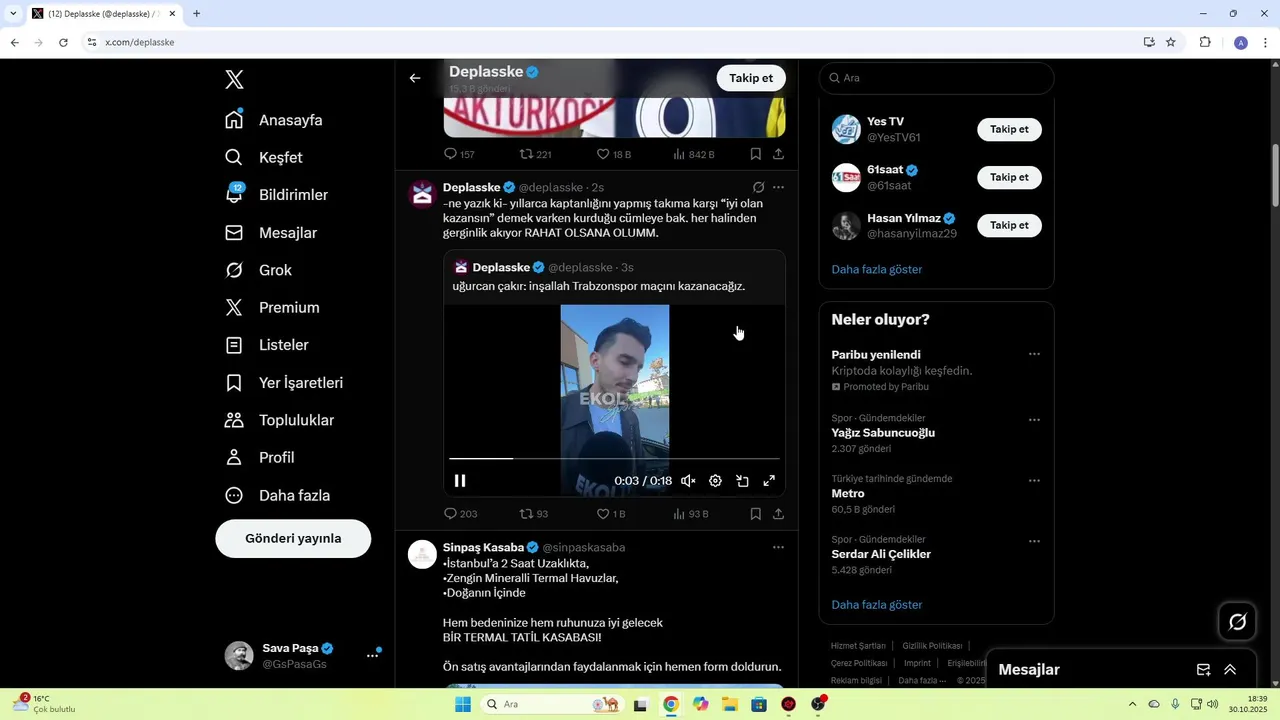Click the taskbar Ara search box

point(552,704)
